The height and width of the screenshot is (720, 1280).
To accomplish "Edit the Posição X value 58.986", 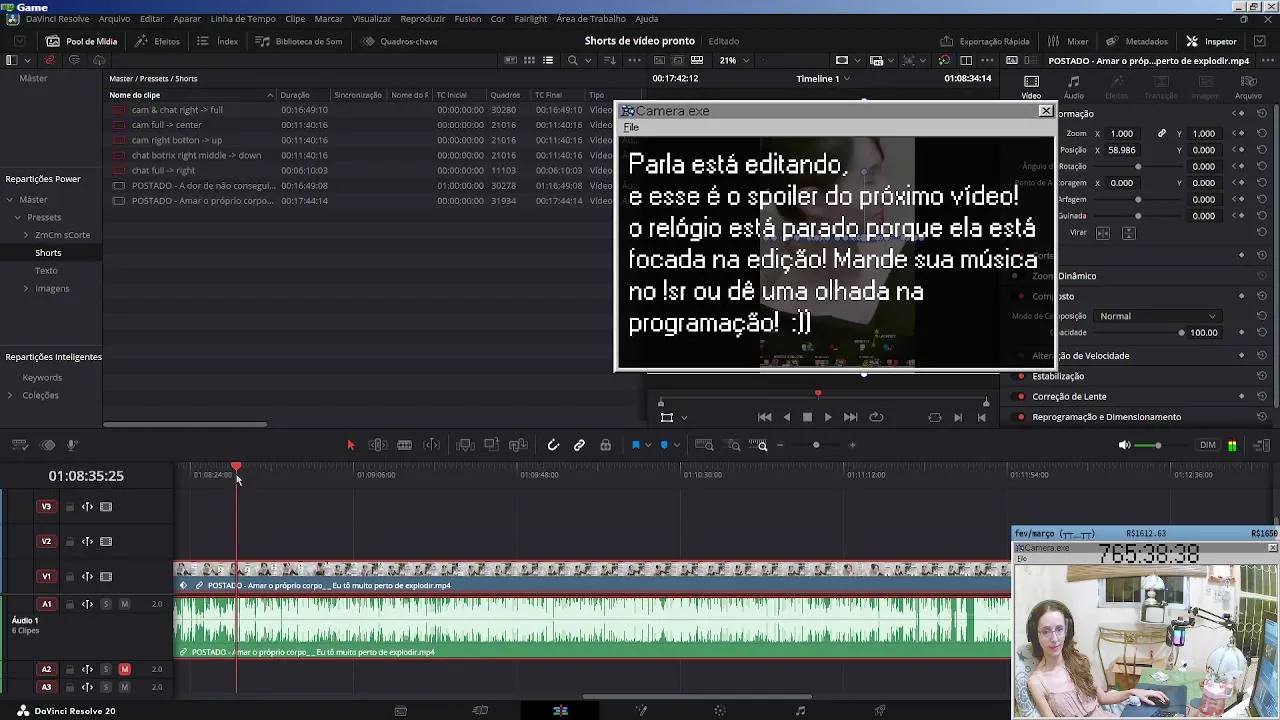I will point(1122,150).
